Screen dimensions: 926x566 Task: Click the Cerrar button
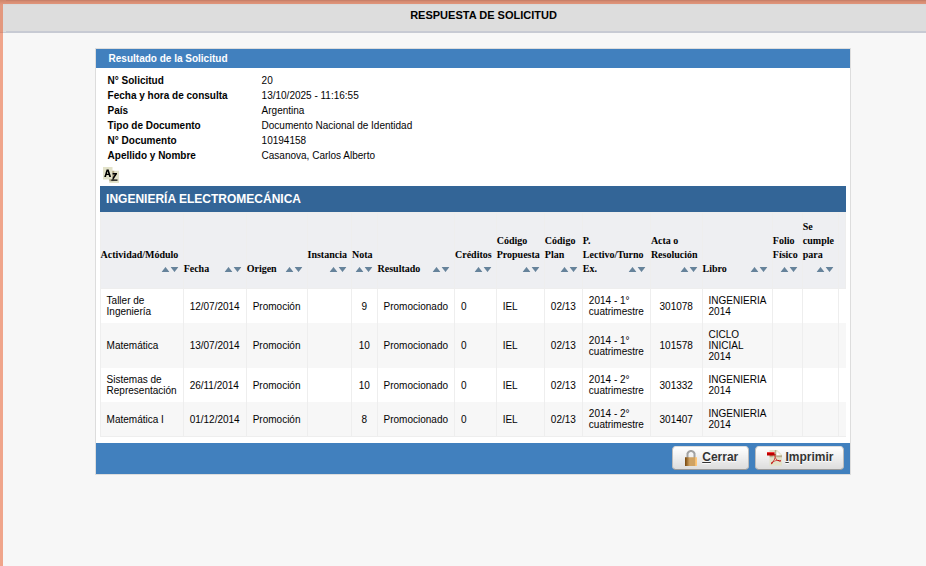point(711,458)
